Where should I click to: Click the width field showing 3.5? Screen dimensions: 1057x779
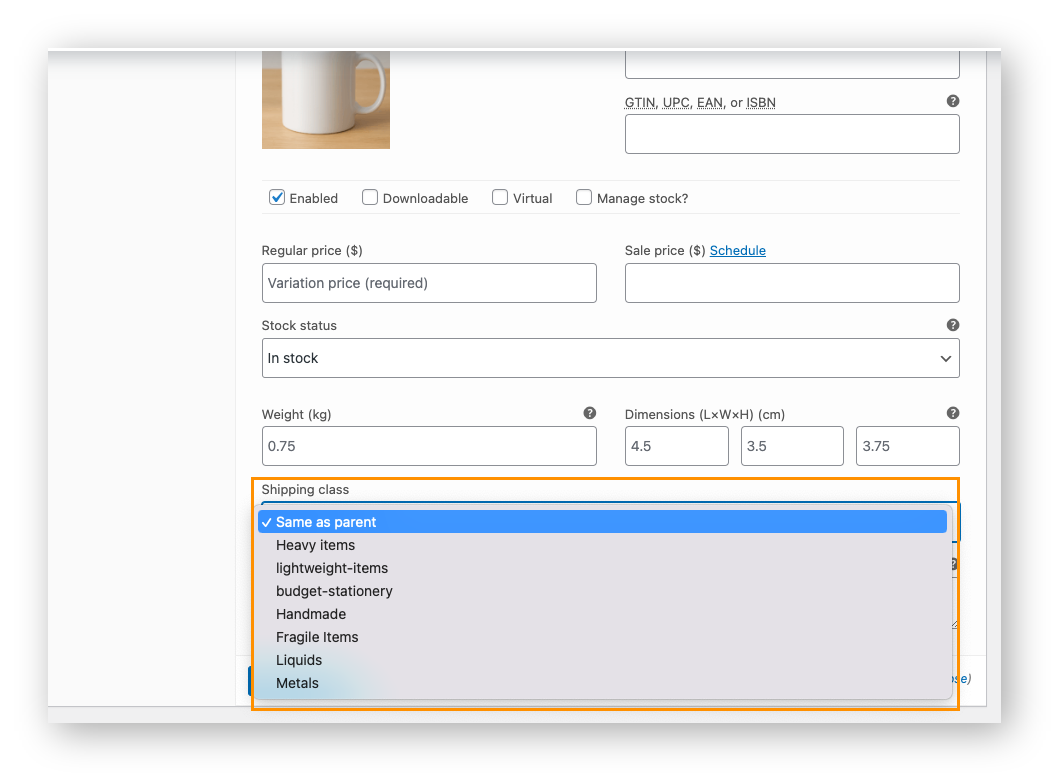[792, 446]
